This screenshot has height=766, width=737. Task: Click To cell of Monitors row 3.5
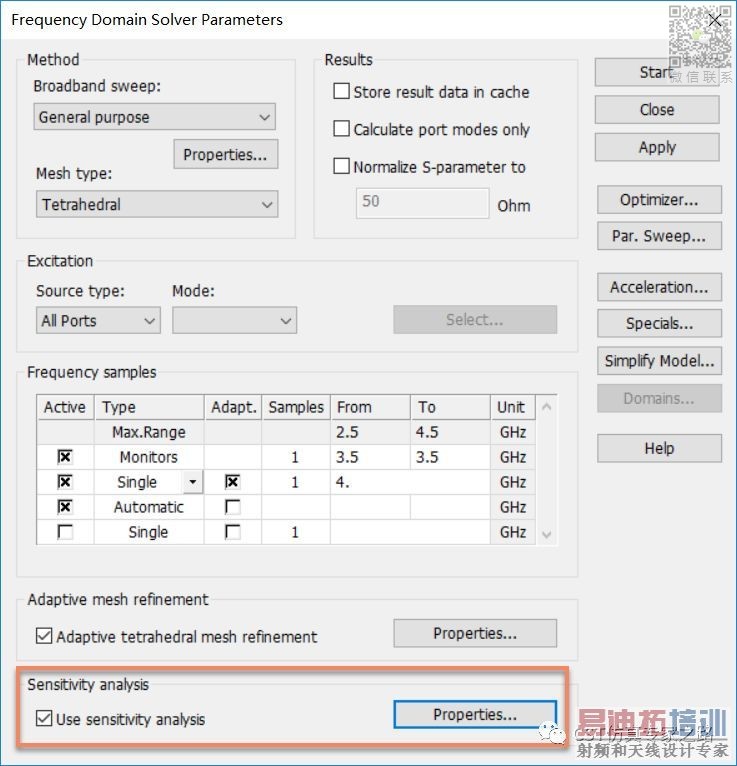450,457
